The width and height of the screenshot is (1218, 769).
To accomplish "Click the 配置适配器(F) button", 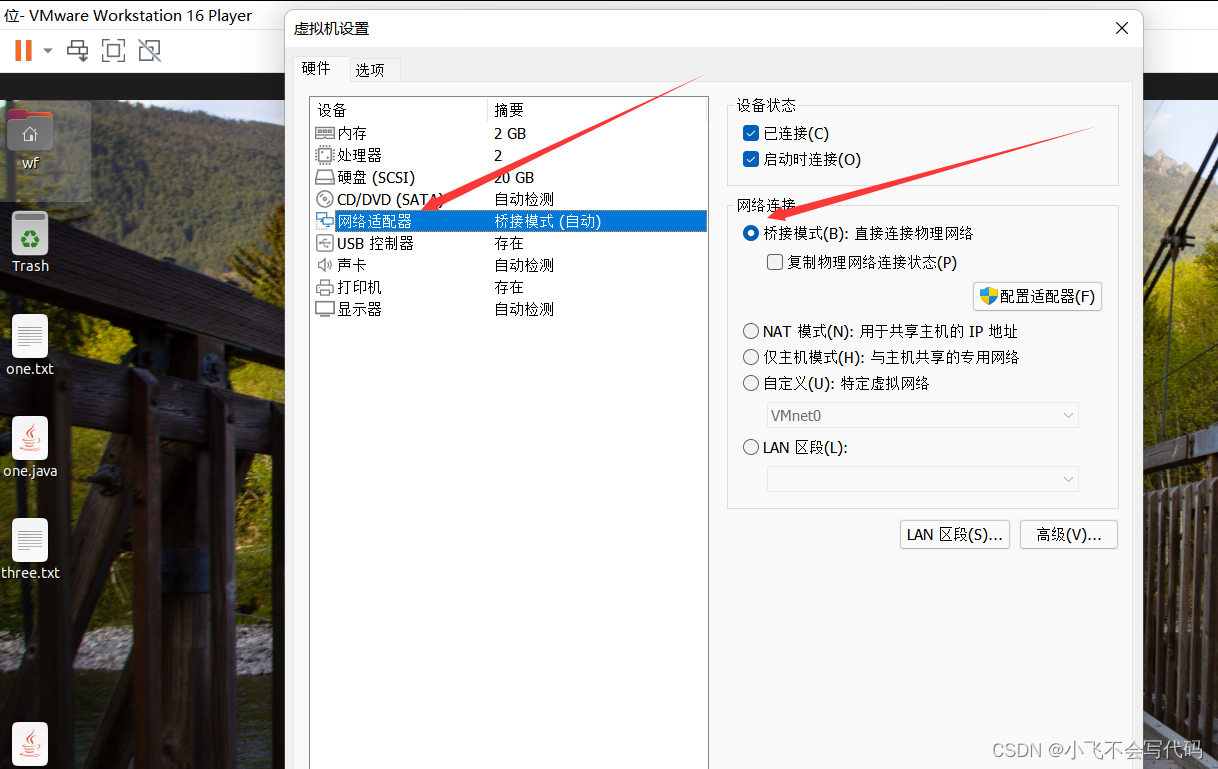I will tap(1037, 296).
